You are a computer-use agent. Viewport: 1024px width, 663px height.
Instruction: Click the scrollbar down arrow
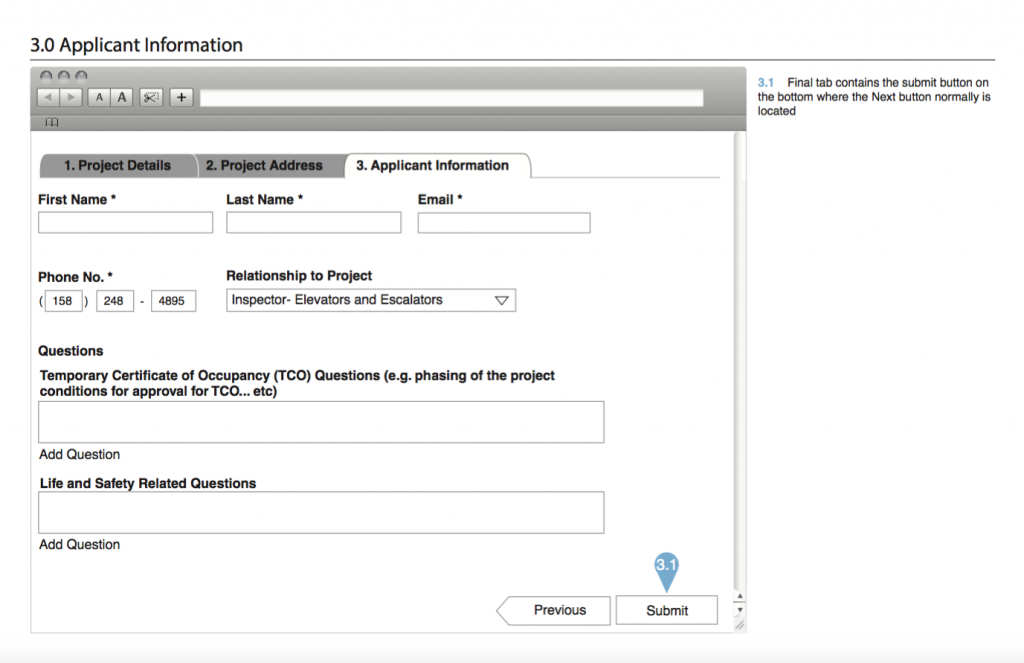click(739, 609)
